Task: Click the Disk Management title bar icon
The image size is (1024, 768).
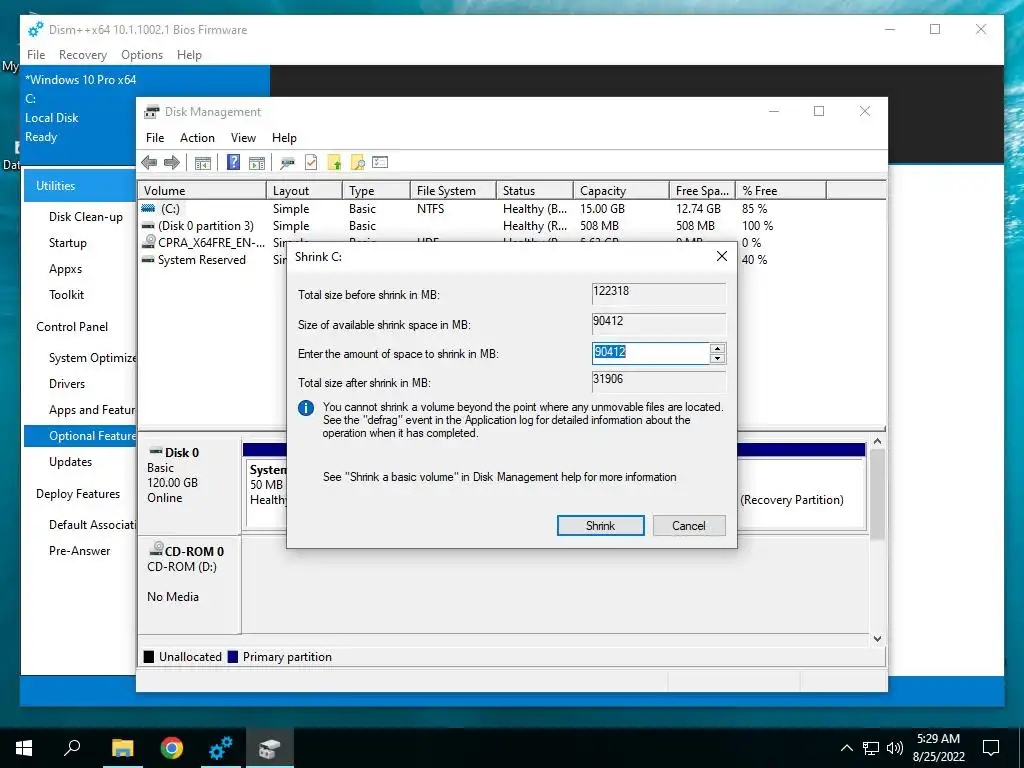Action: [152, 112]
